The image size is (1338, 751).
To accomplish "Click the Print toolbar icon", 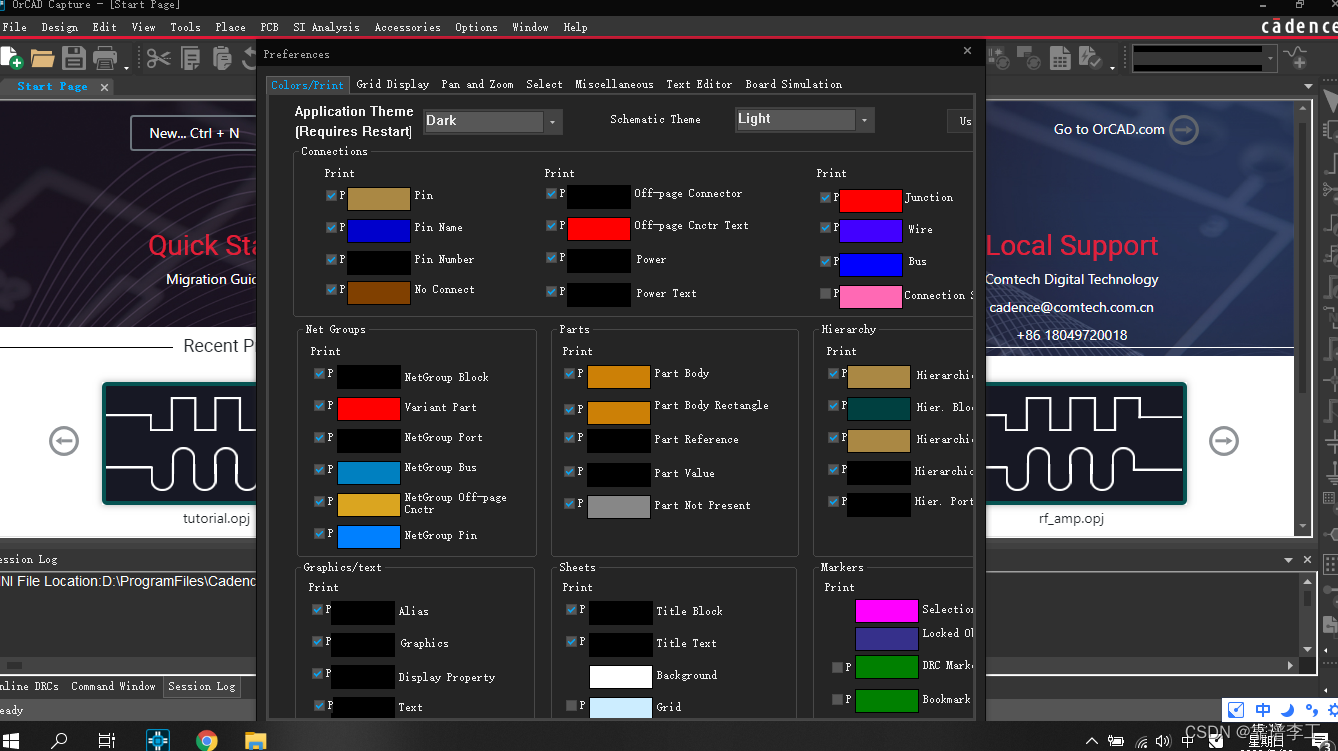I will click(x=105, y=58).
